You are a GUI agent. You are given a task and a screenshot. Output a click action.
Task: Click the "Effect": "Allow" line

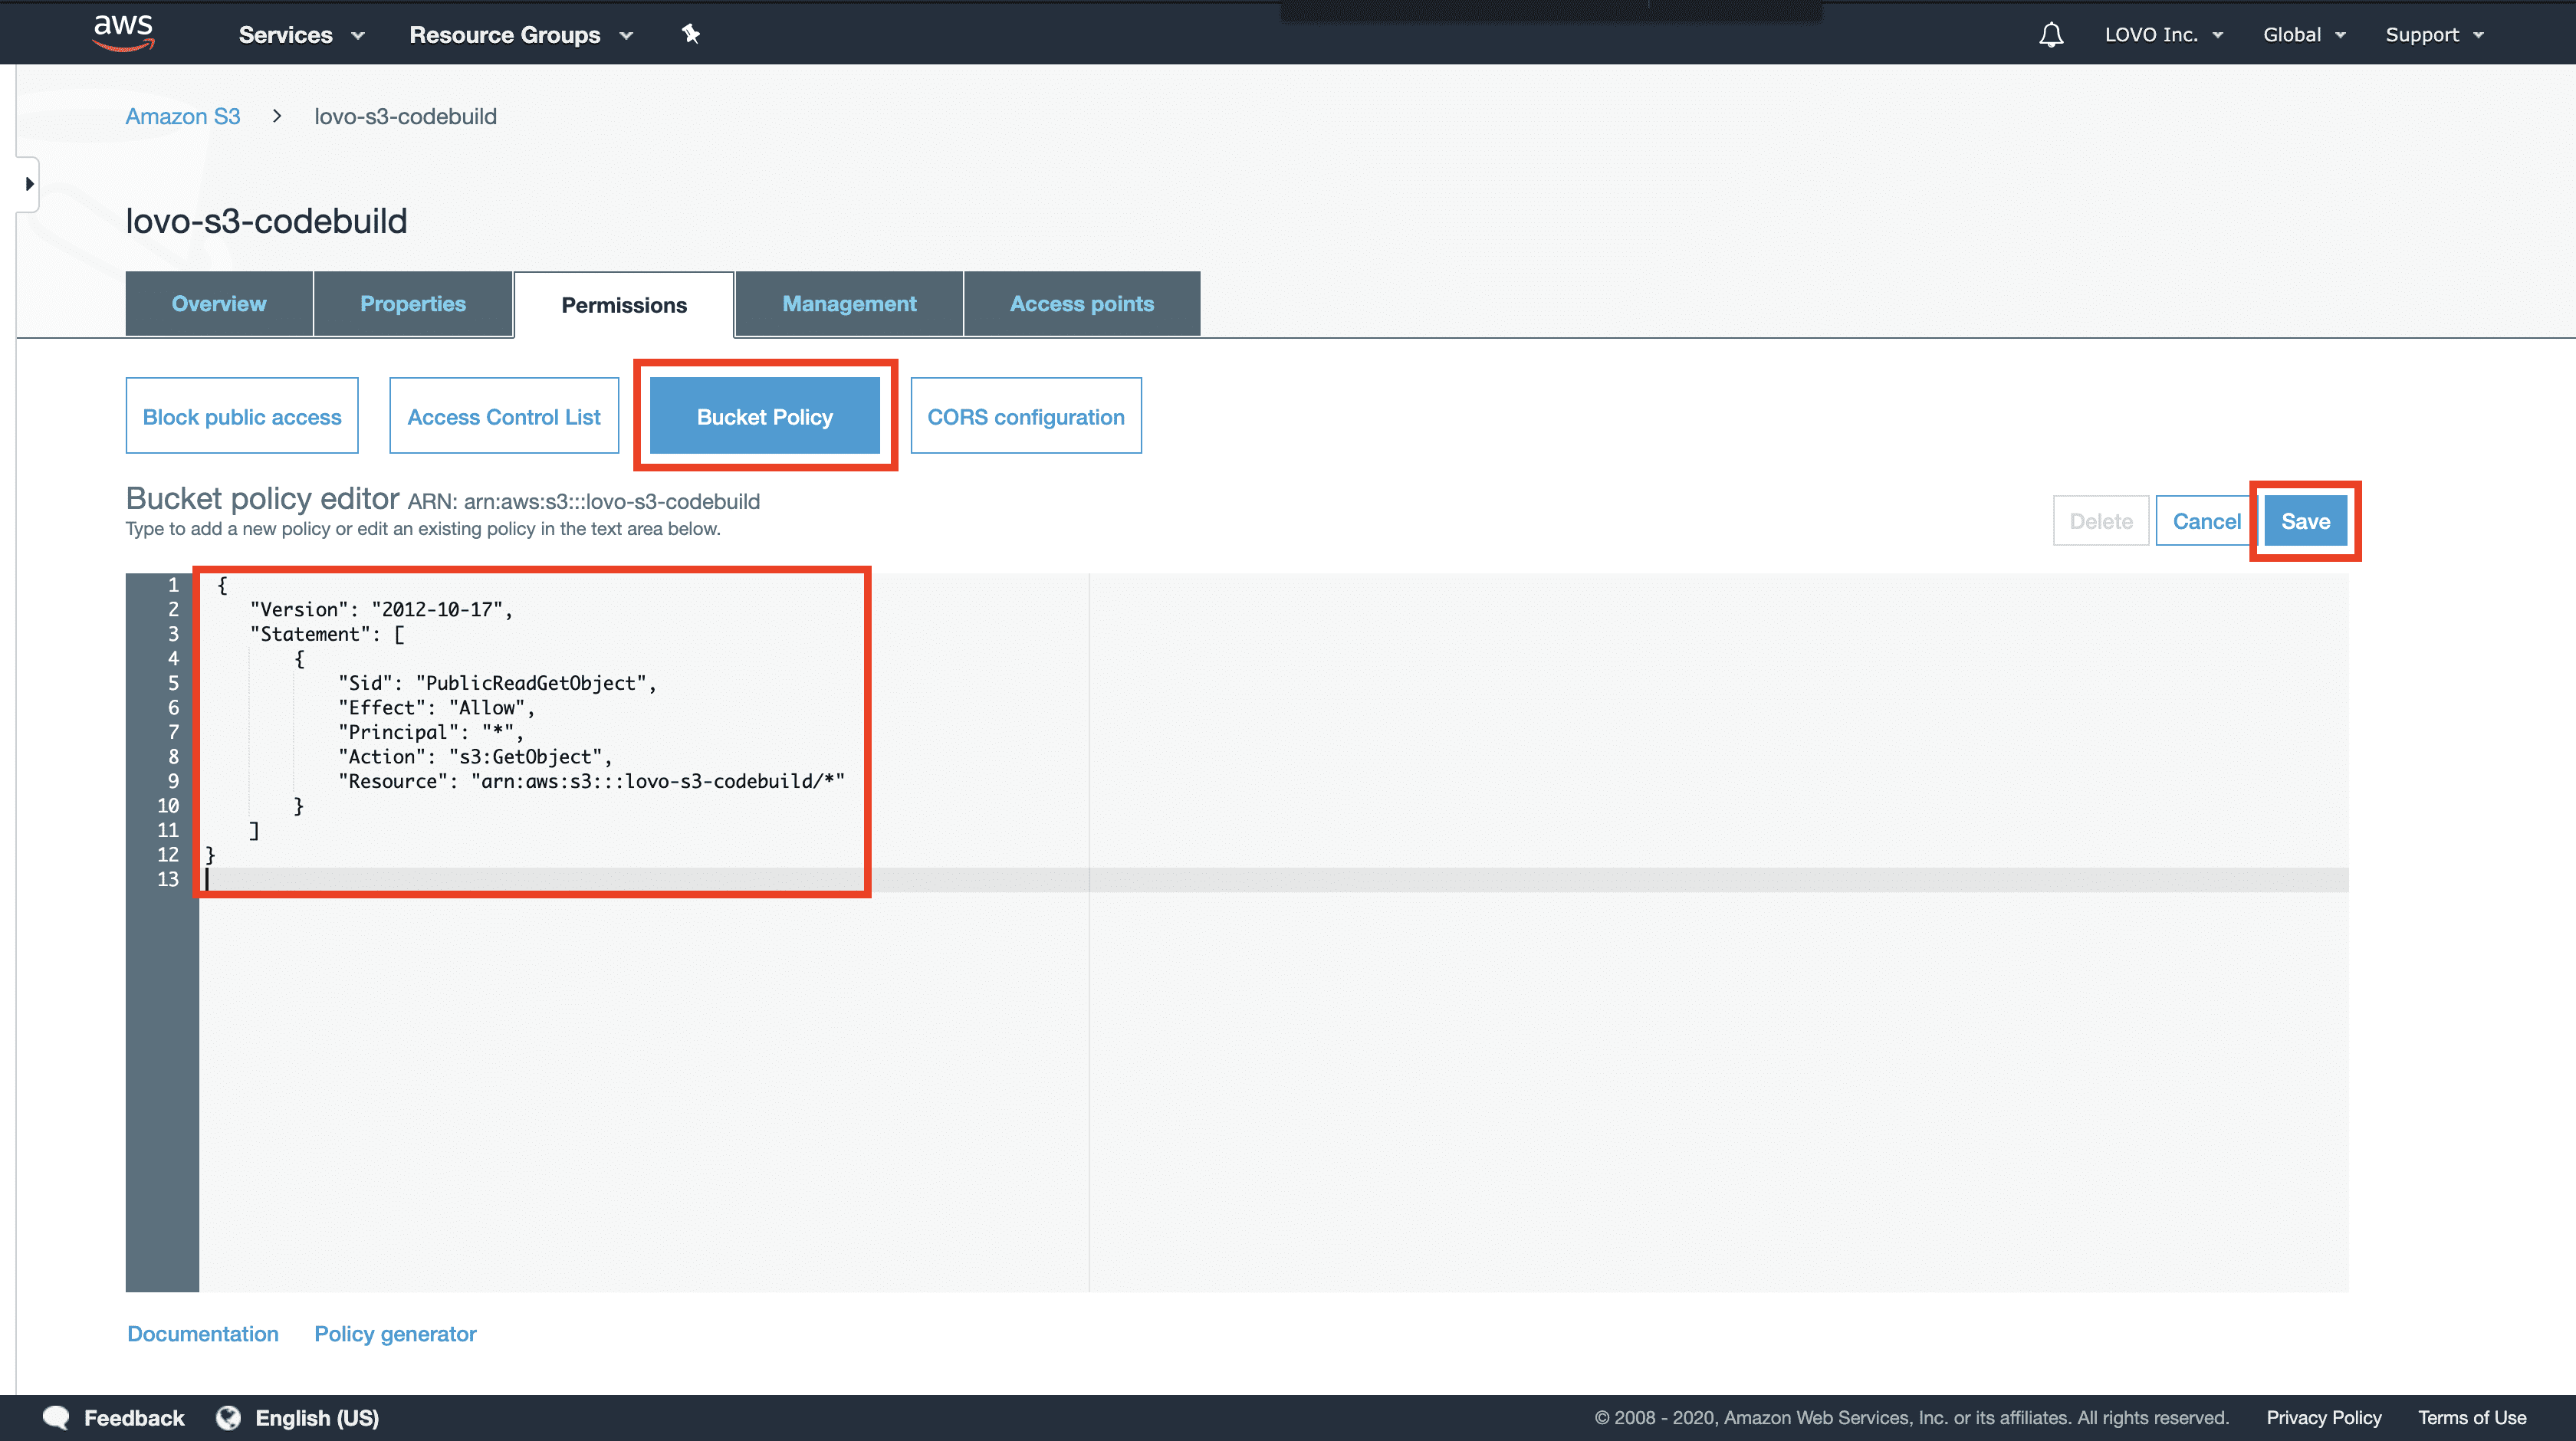coord(437,707)
